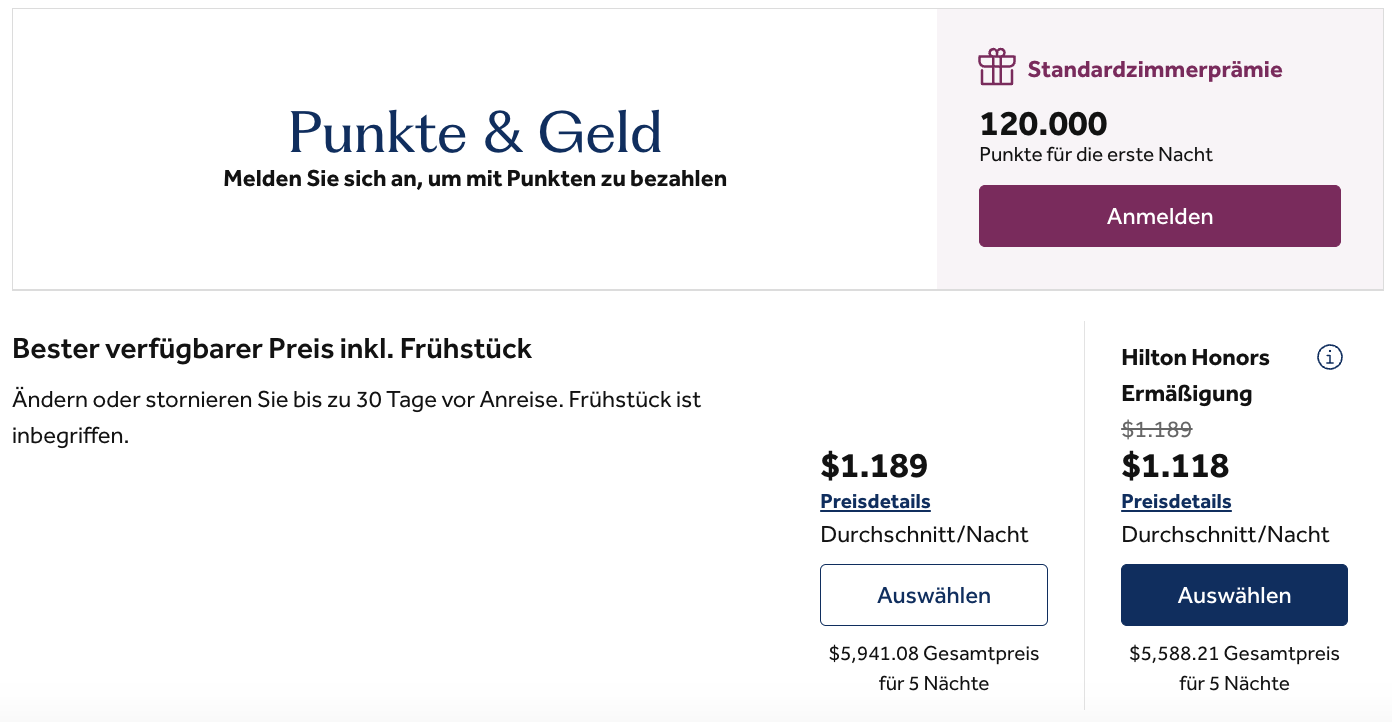Select the white Auswählen button for $1.189
The height and width of the screenshot is (722, 1392).
coord(933,595)
